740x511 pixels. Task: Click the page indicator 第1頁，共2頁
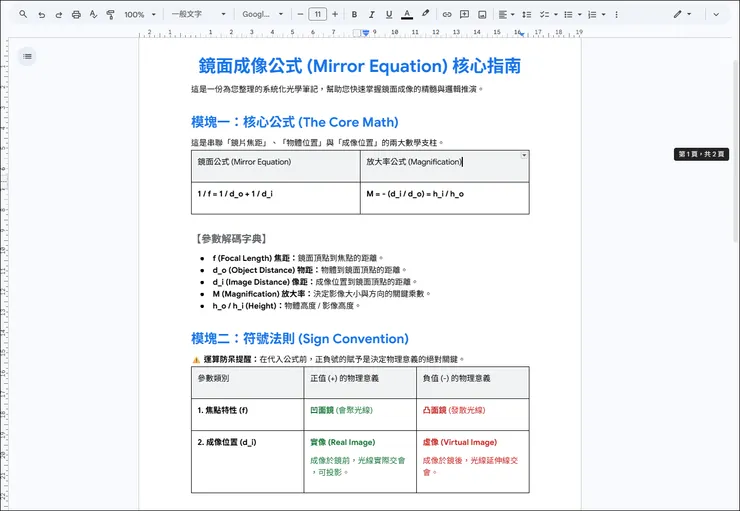(x=701, y=154)
